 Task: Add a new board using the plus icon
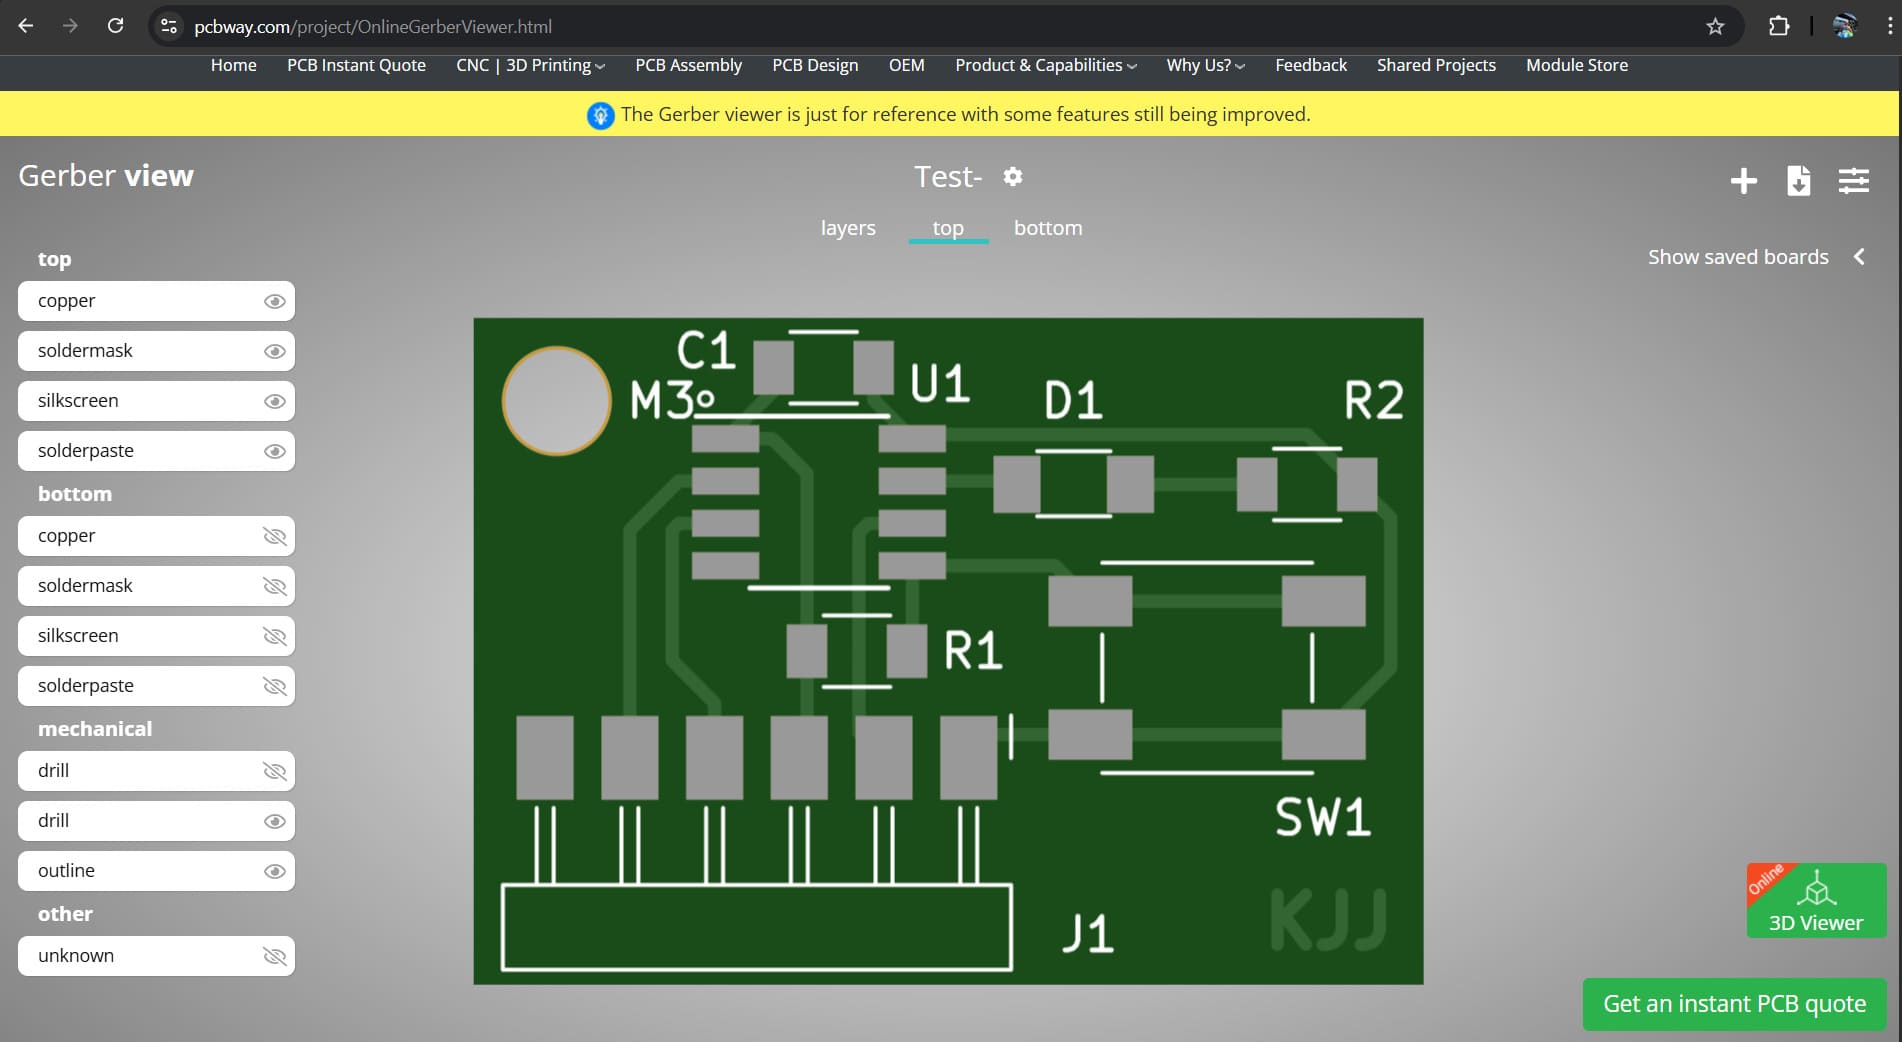[1743, 181]
